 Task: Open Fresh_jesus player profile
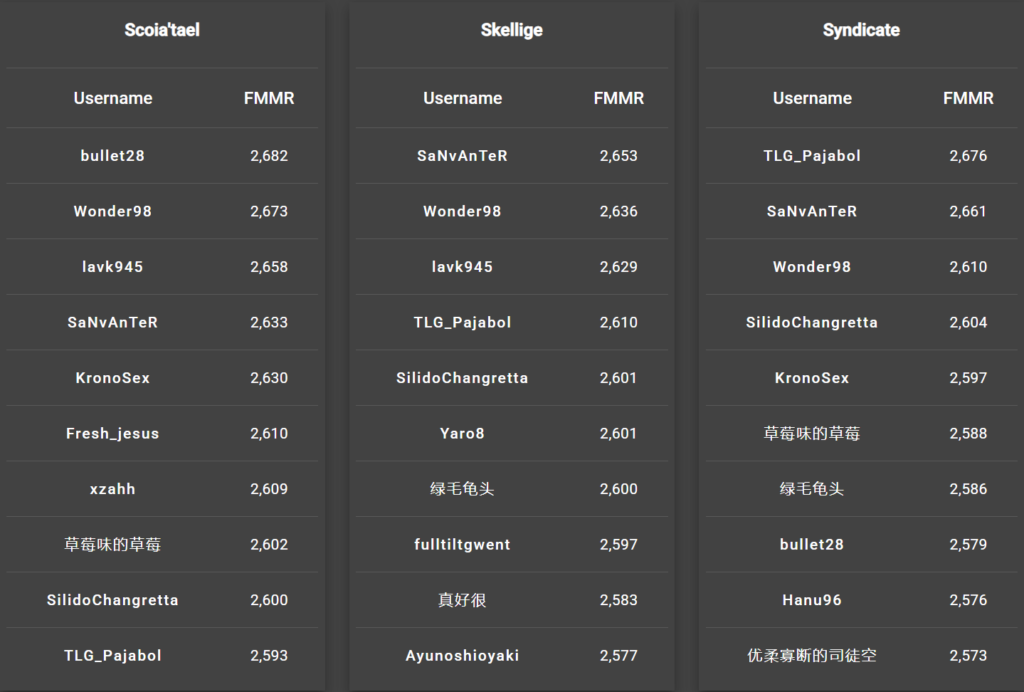[113, 434]
